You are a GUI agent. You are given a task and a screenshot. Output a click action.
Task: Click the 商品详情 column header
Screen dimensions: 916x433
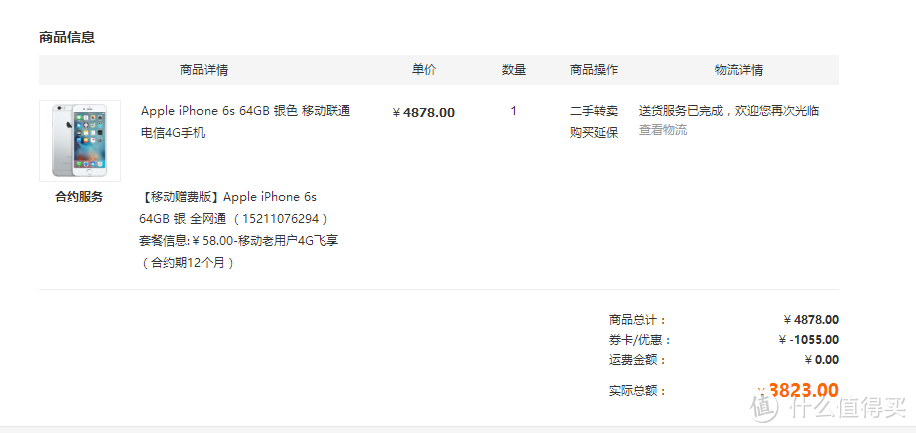coord(204,70)
